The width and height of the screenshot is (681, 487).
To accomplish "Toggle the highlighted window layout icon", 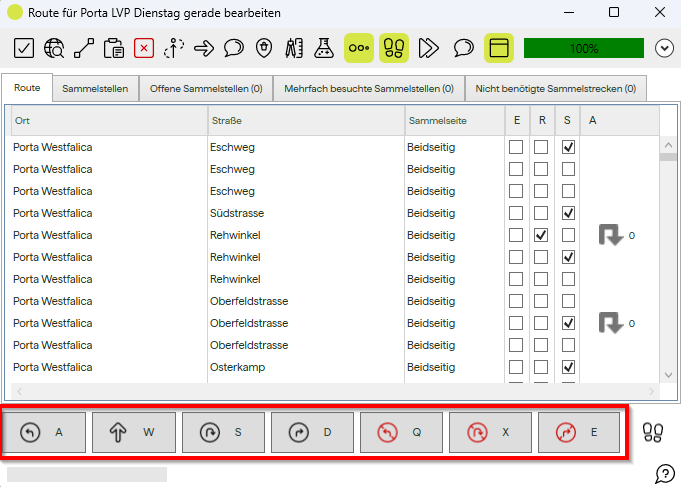I will (x=499, y=47).
